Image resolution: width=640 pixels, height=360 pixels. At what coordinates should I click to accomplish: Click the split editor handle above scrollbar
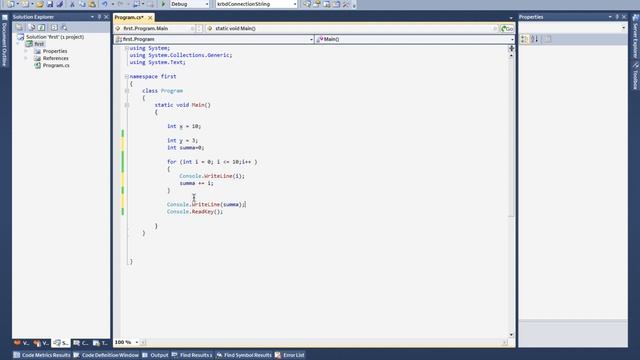[511, 48]
